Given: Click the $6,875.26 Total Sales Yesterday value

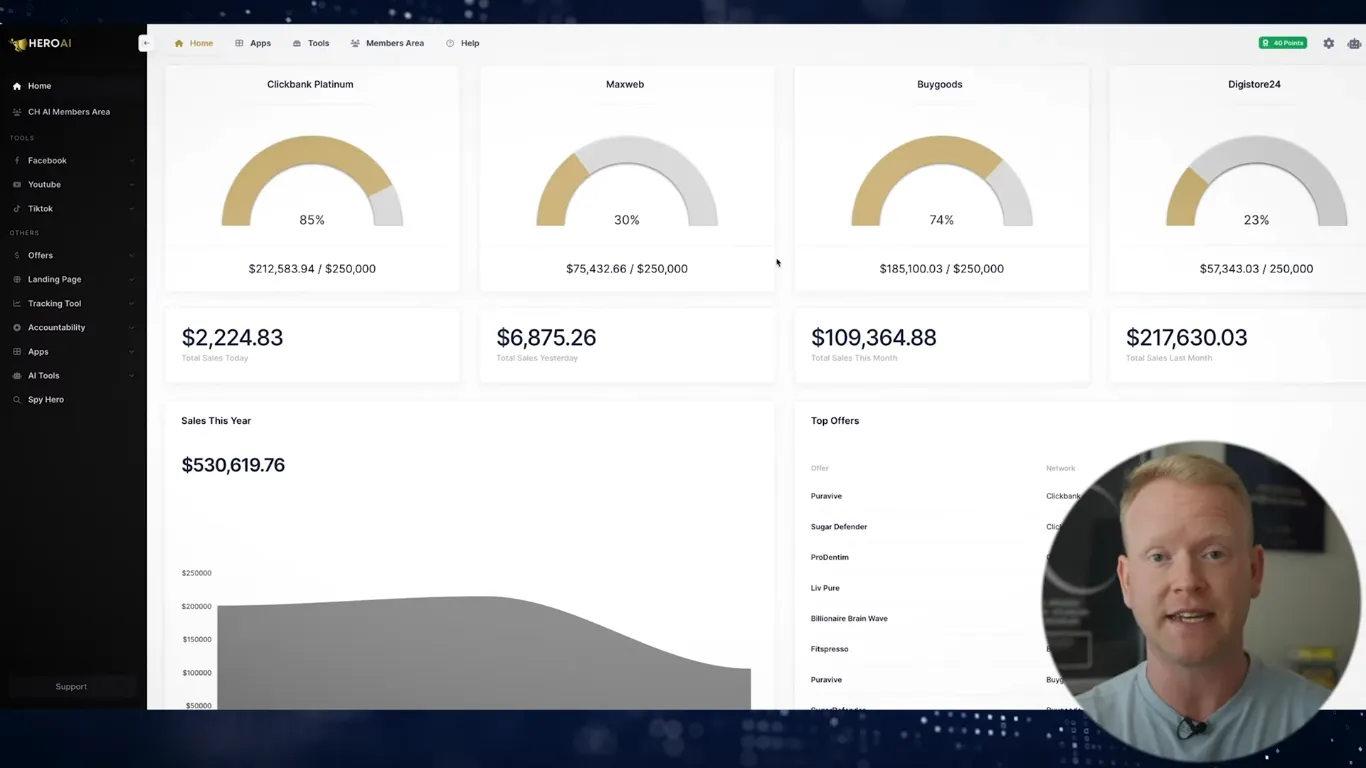Looking at the screenshot, I should pos(546,338).
